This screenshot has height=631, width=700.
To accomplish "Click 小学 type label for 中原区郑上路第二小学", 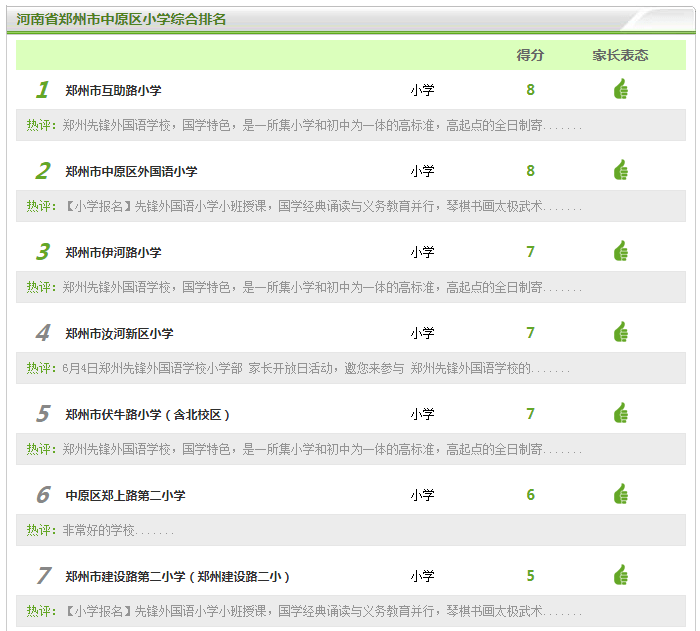I will click(422, 495).
